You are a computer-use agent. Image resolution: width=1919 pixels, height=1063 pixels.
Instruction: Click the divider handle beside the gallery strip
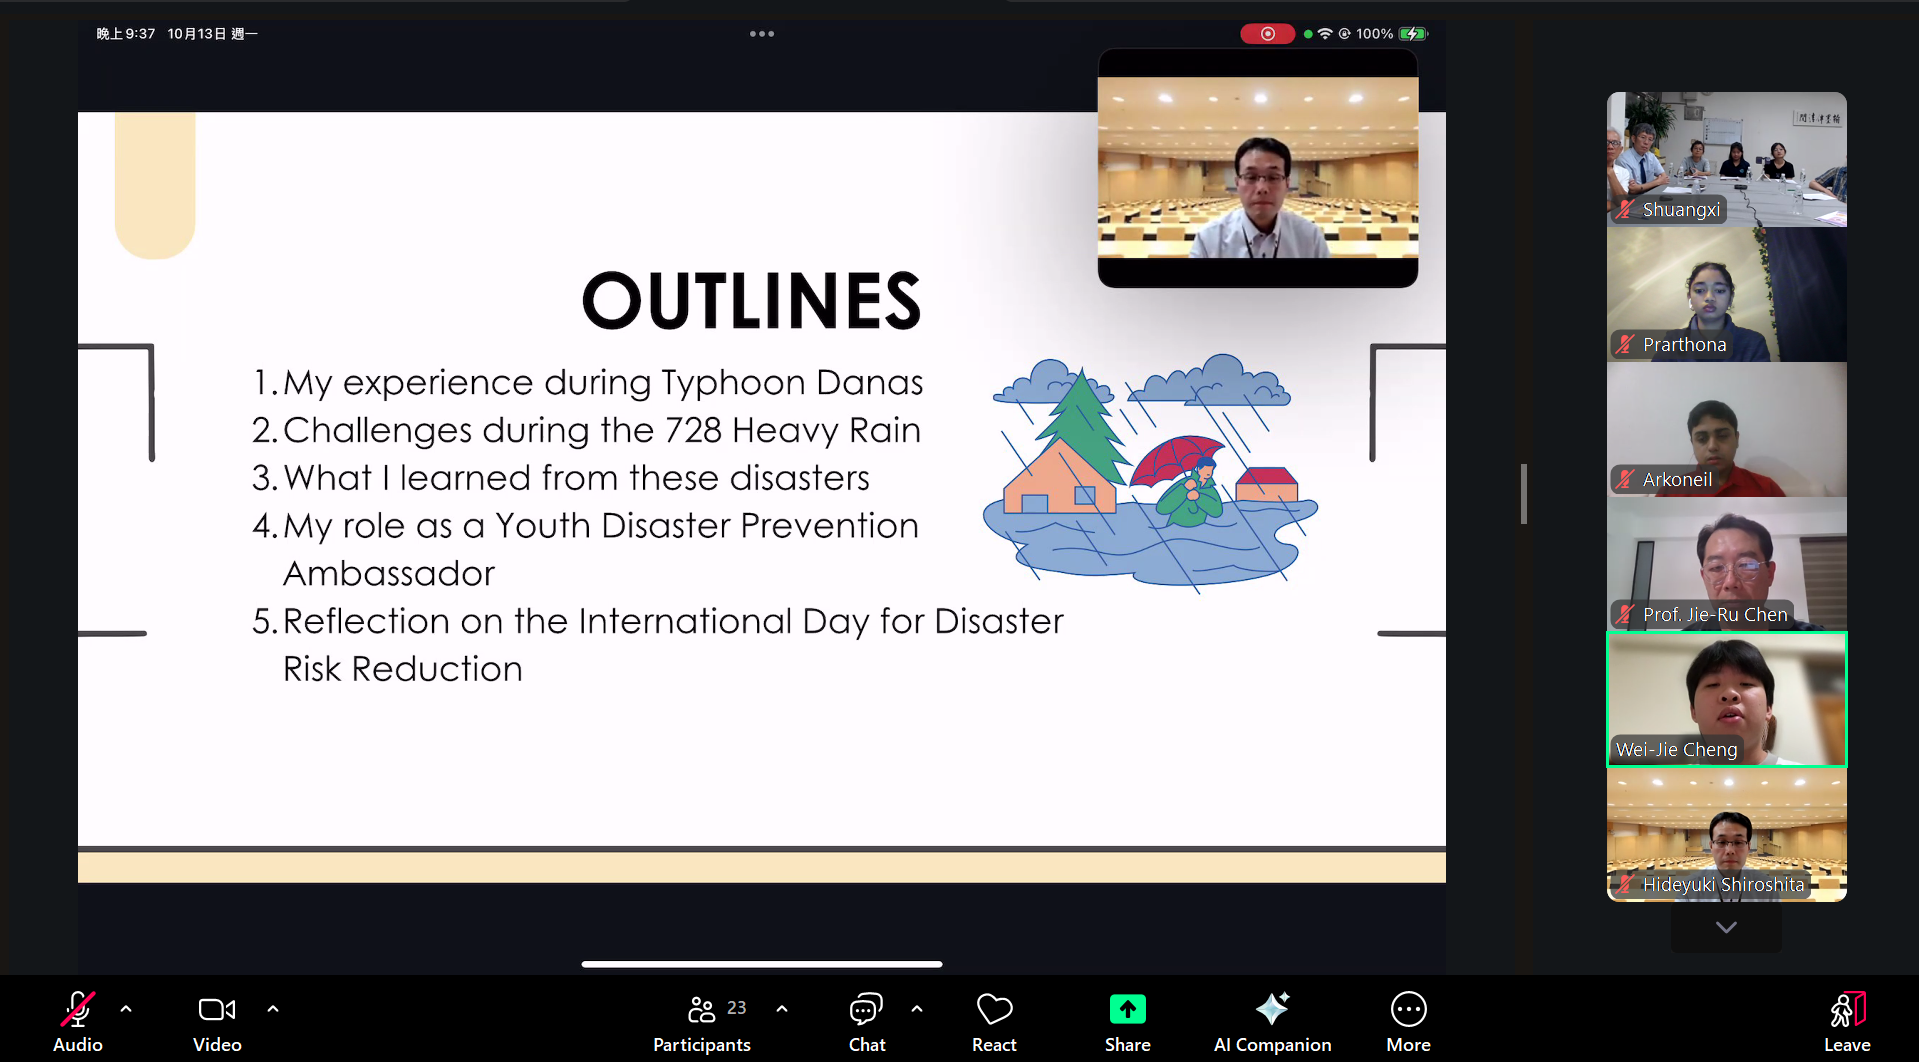pos(1524,493)
